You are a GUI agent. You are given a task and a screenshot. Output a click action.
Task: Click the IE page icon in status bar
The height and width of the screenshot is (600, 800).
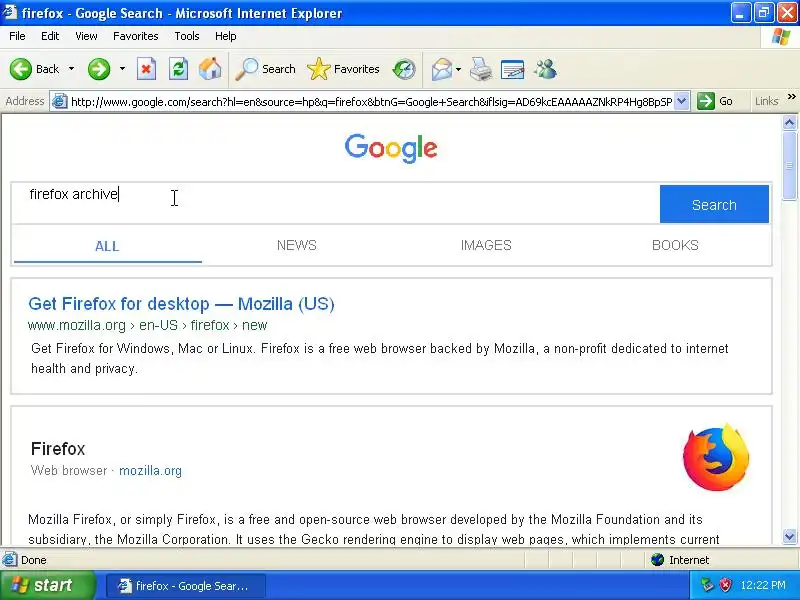[x=9, y=560]
